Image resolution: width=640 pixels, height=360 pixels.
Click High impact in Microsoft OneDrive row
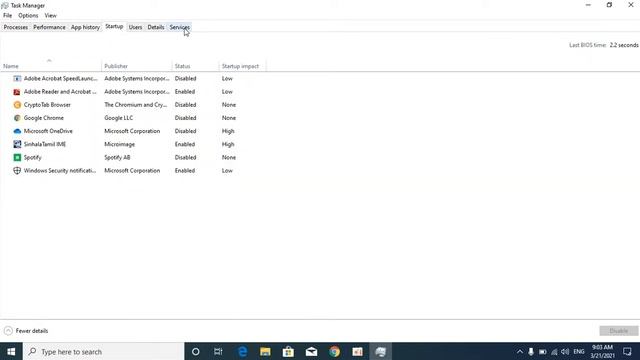228,131
